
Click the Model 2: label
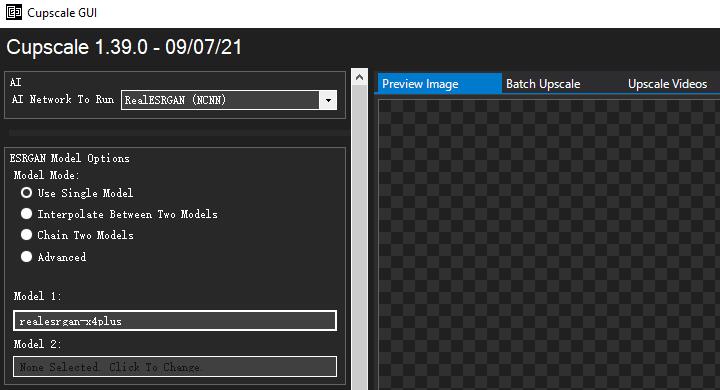37,344
